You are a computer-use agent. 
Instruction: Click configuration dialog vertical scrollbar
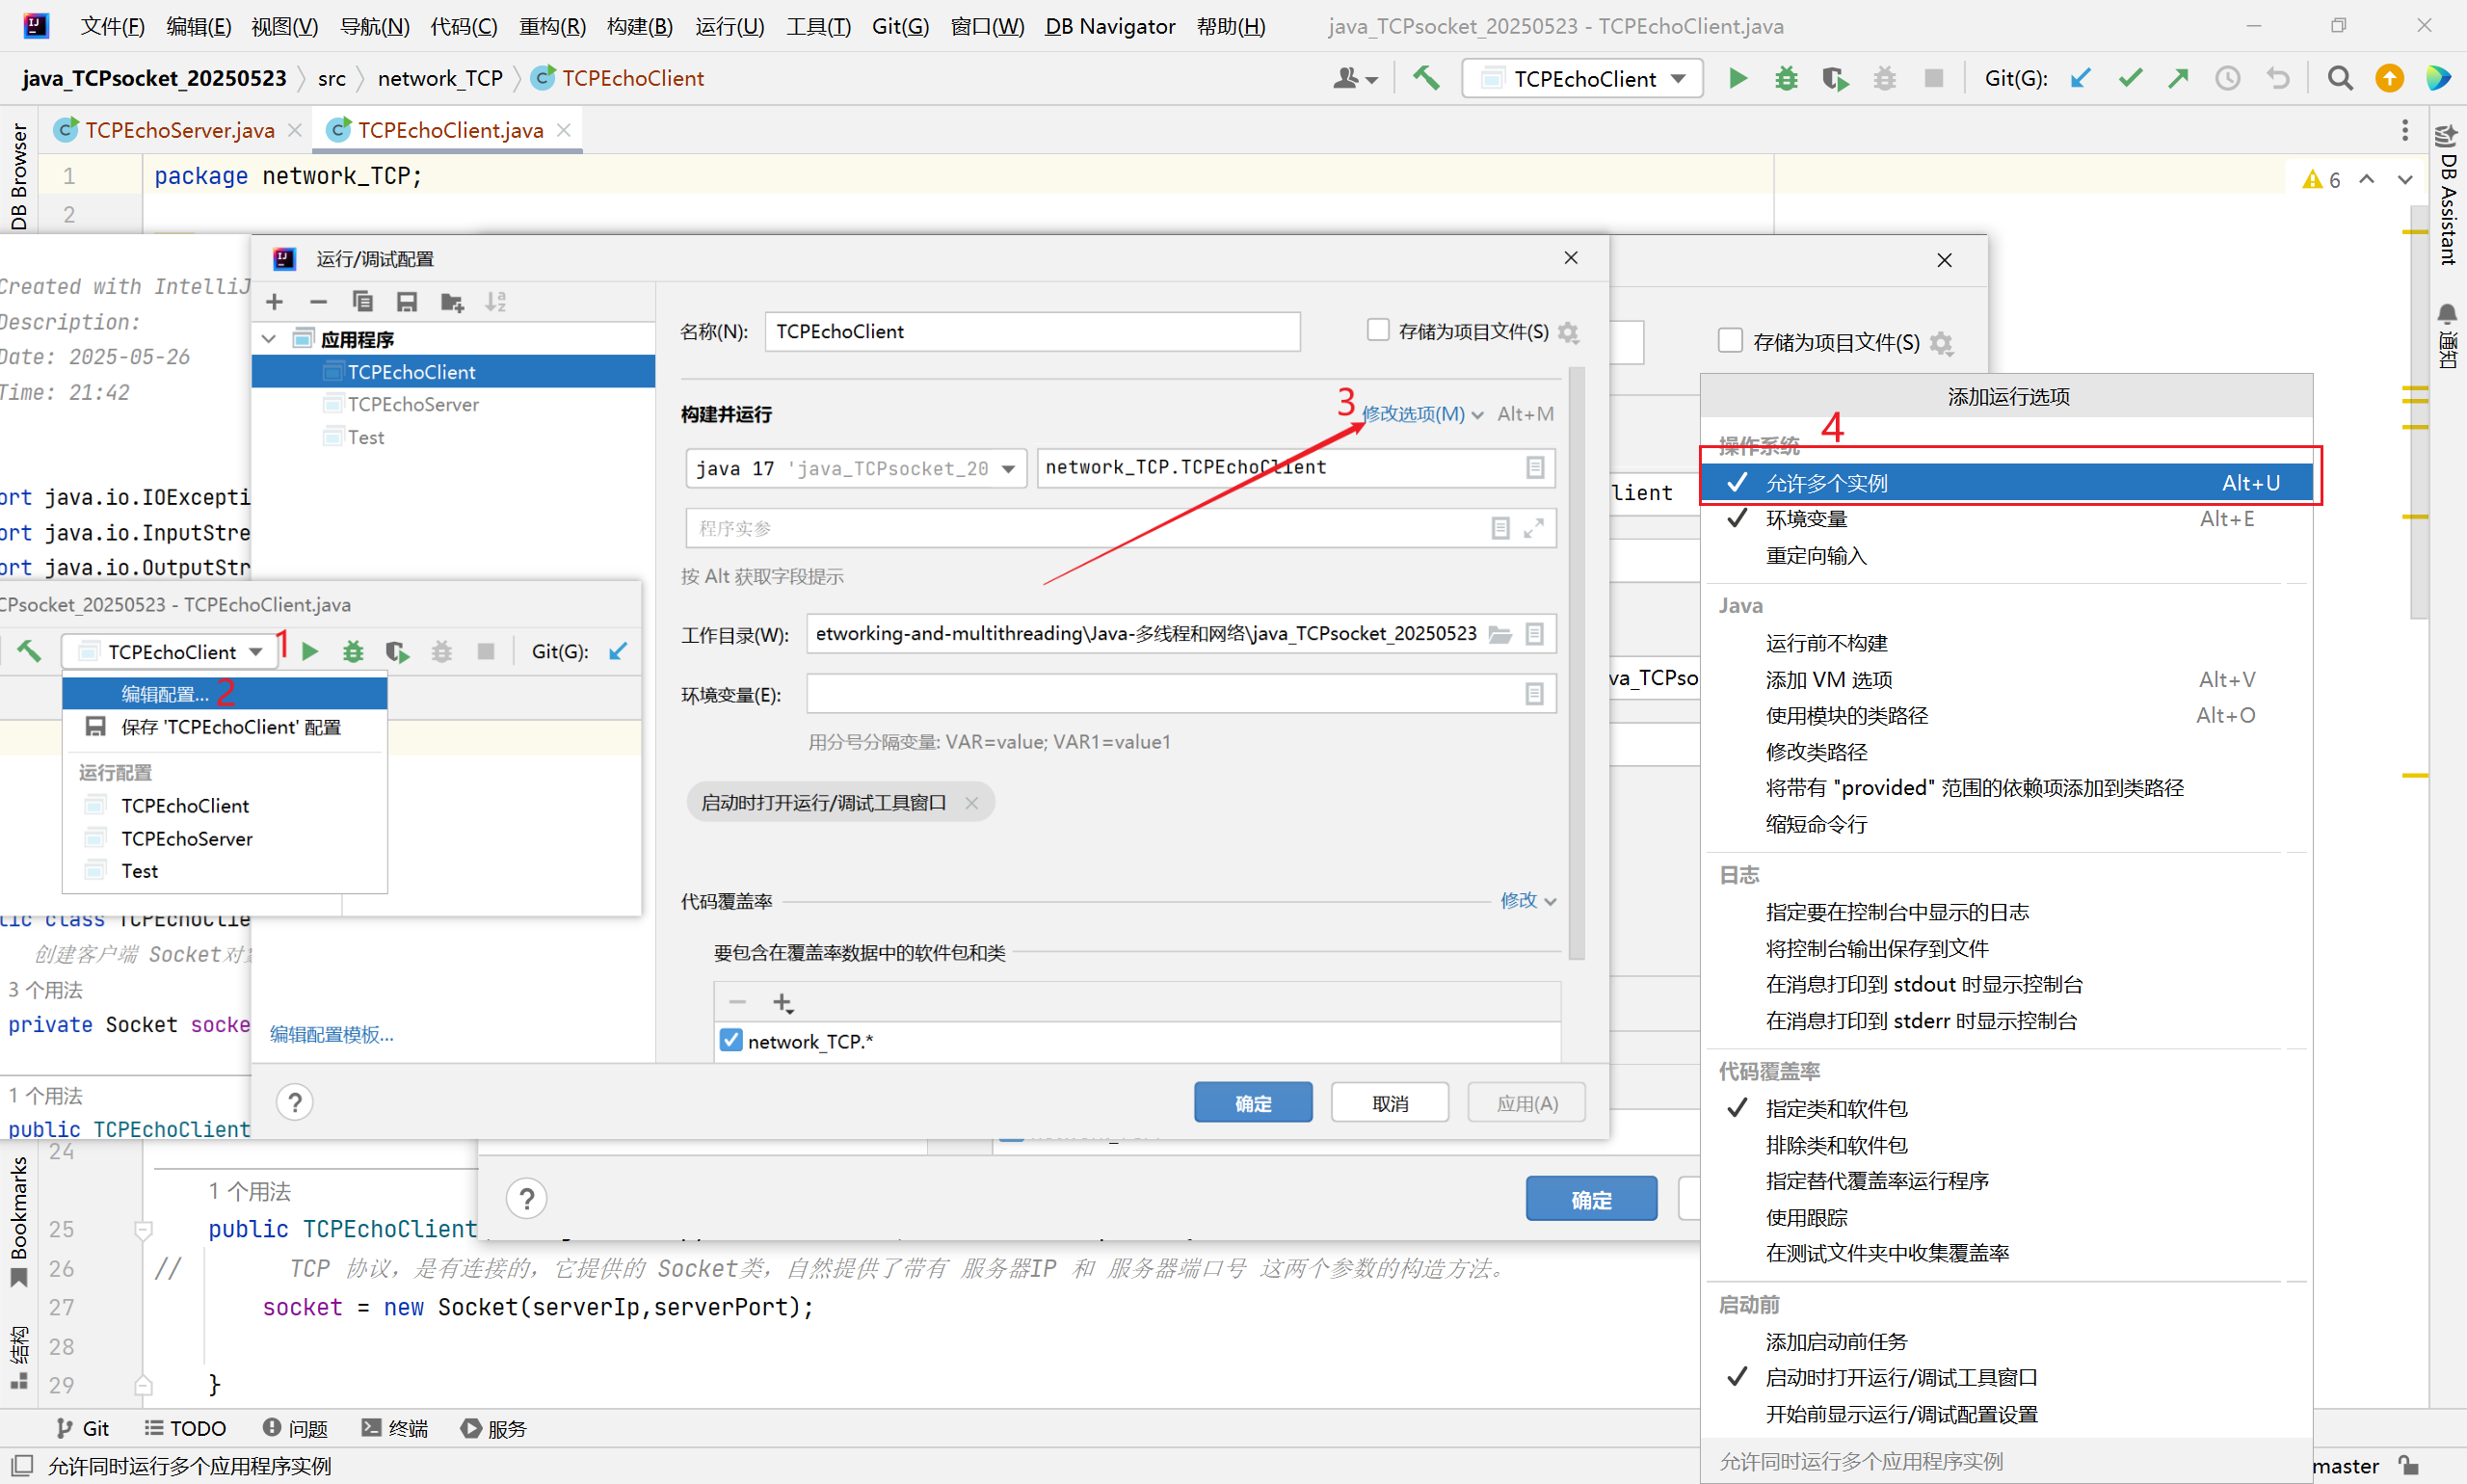pyautogui.click(x=1576, y=660)
